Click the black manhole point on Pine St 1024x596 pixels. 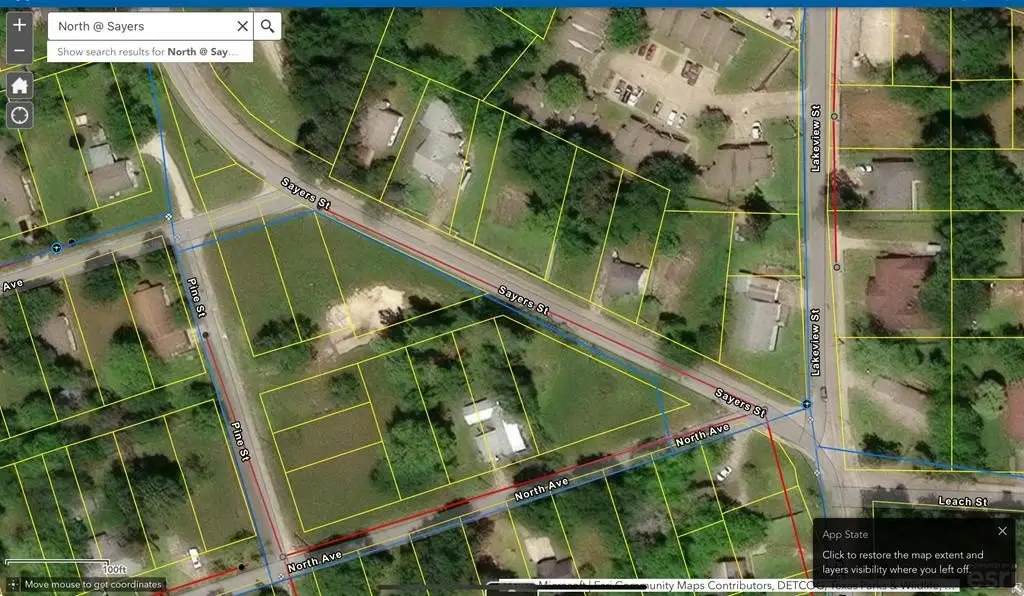click(206, 334)
